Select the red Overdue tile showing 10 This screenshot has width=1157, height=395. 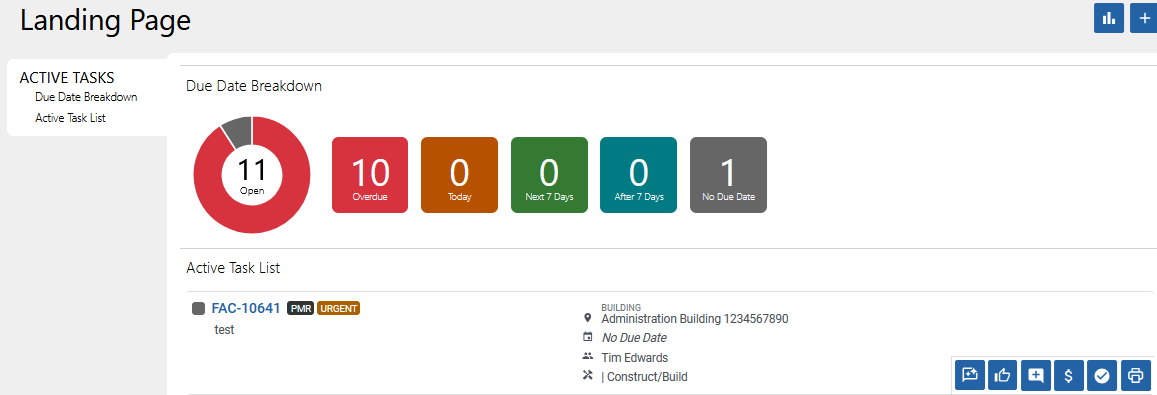pyautogui.click(x=370, y=175)
